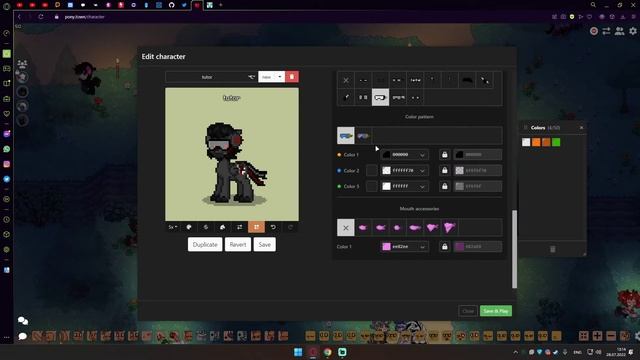Redo the character edit

(290, 227)
